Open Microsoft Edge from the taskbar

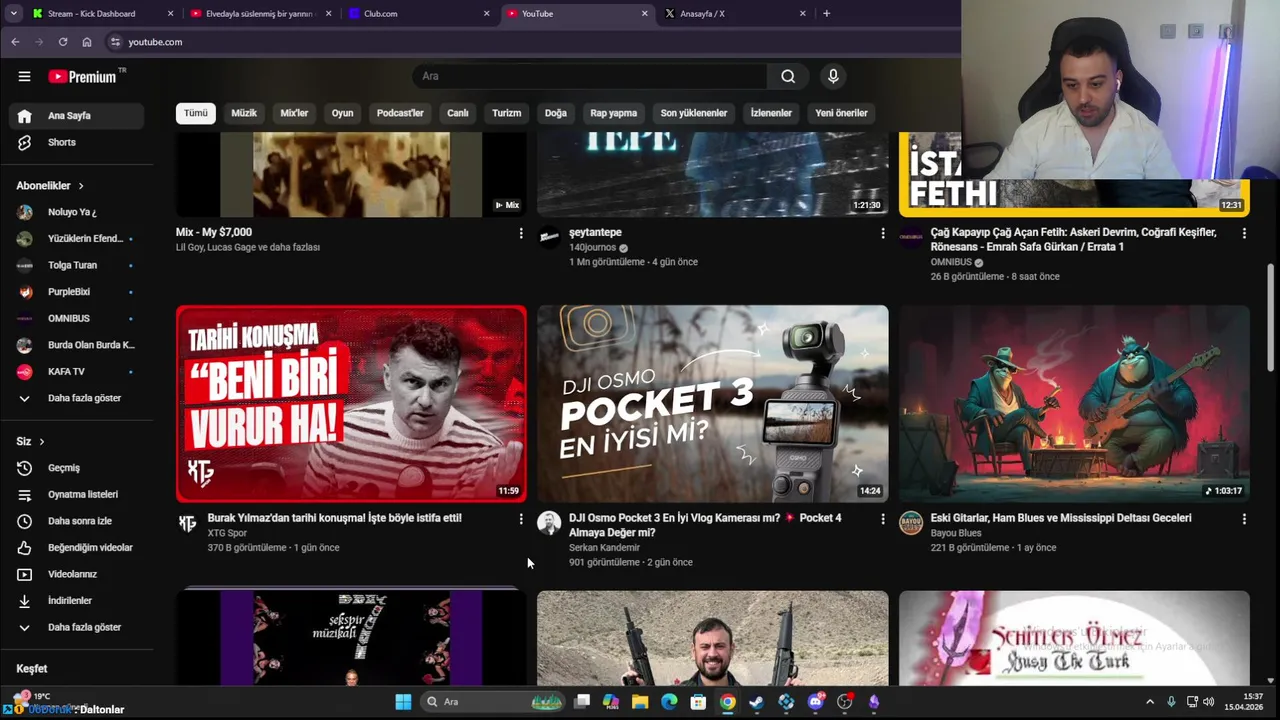coord(669,702)
